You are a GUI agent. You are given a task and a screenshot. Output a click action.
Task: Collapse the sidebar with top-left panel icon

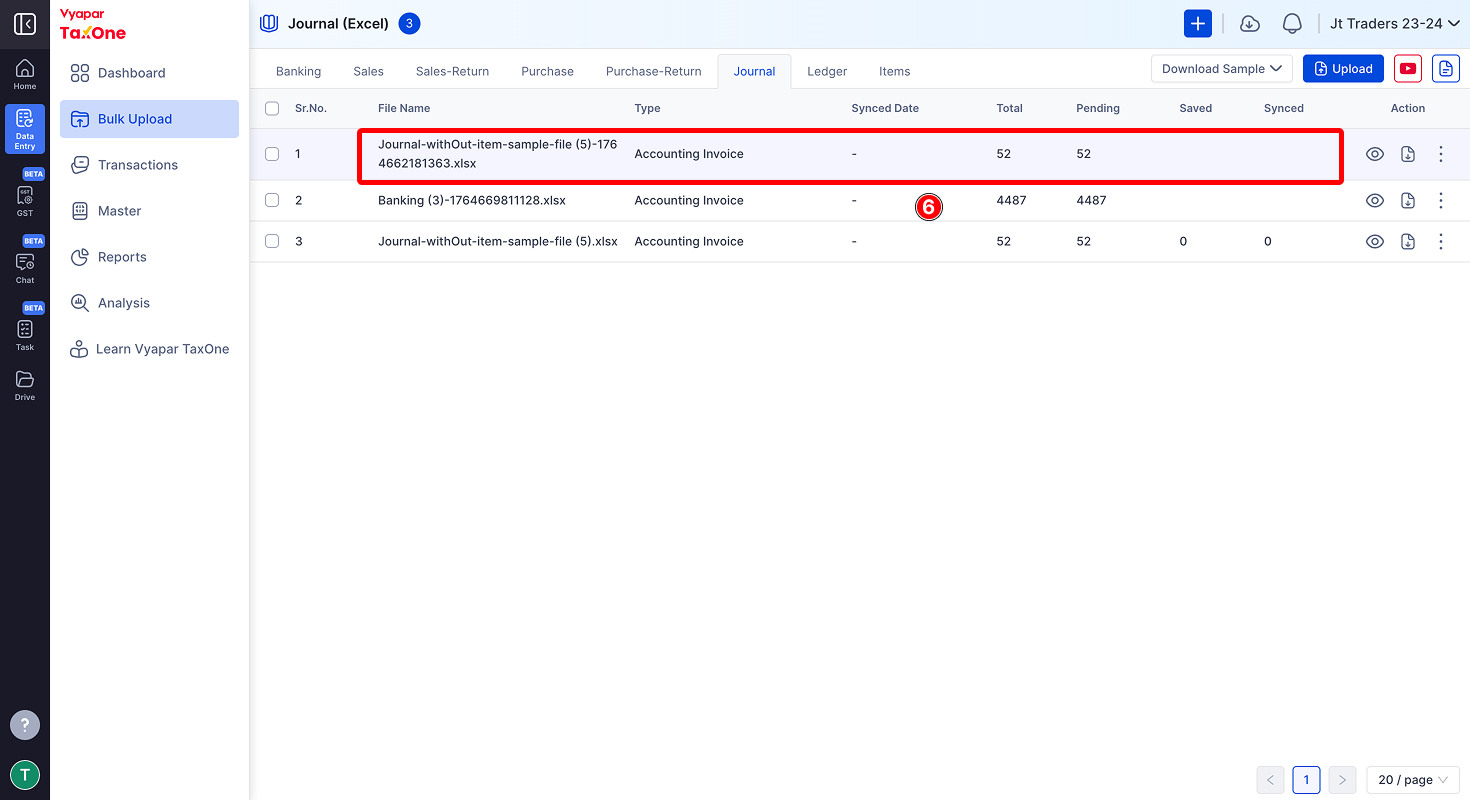(x=25, y=24)
